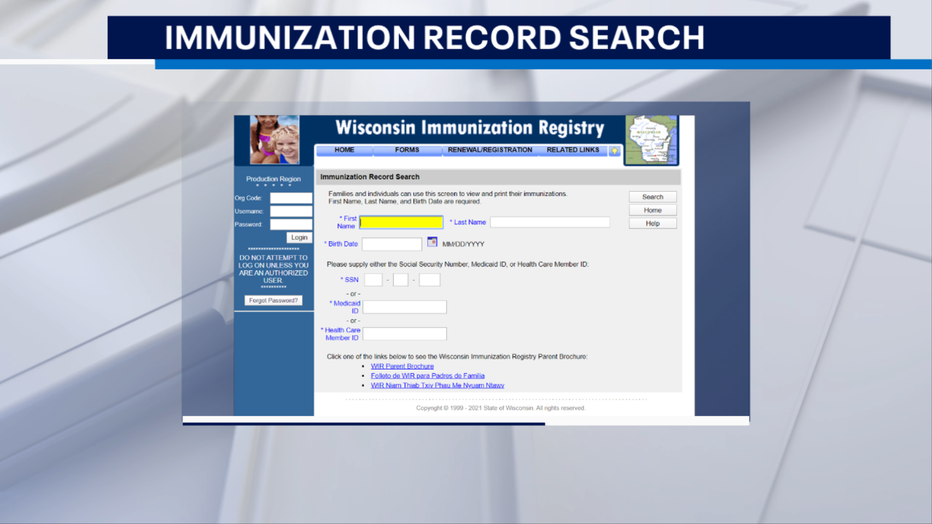The height and width of the screenshot is (524, 932).
Task: Click the first SSN segment box
Action: pos(373,280)
